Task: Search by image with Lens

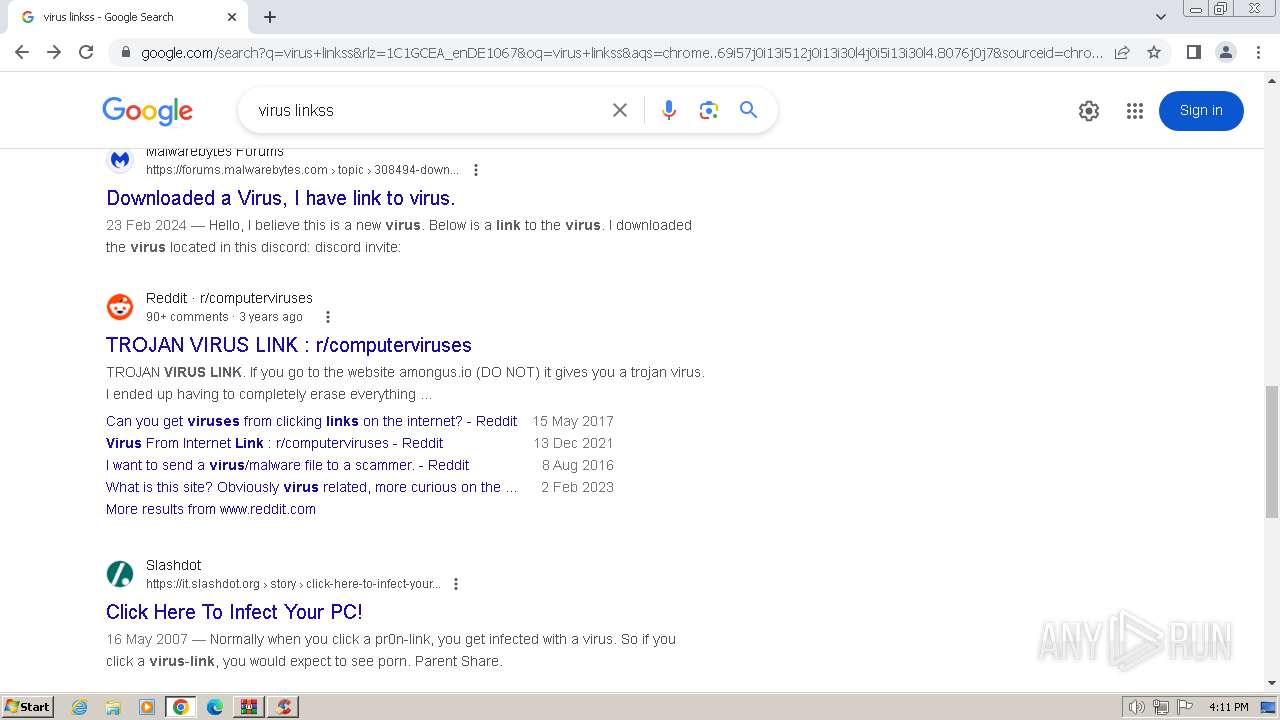Action: [709, 110]
